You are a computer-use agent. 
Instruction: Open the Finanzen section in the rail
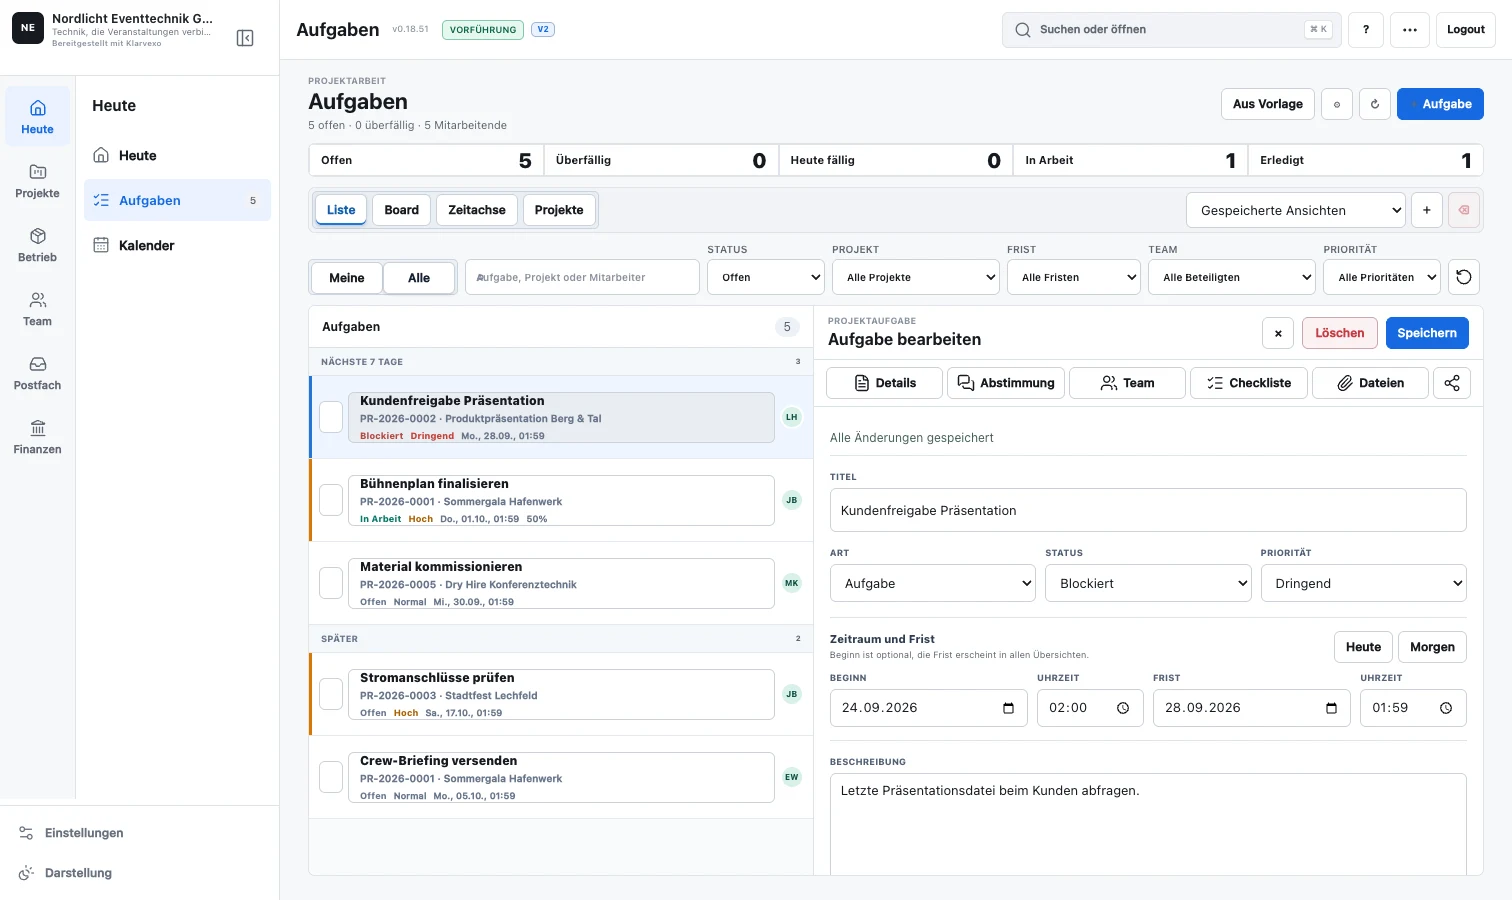(x=37, y=437)
